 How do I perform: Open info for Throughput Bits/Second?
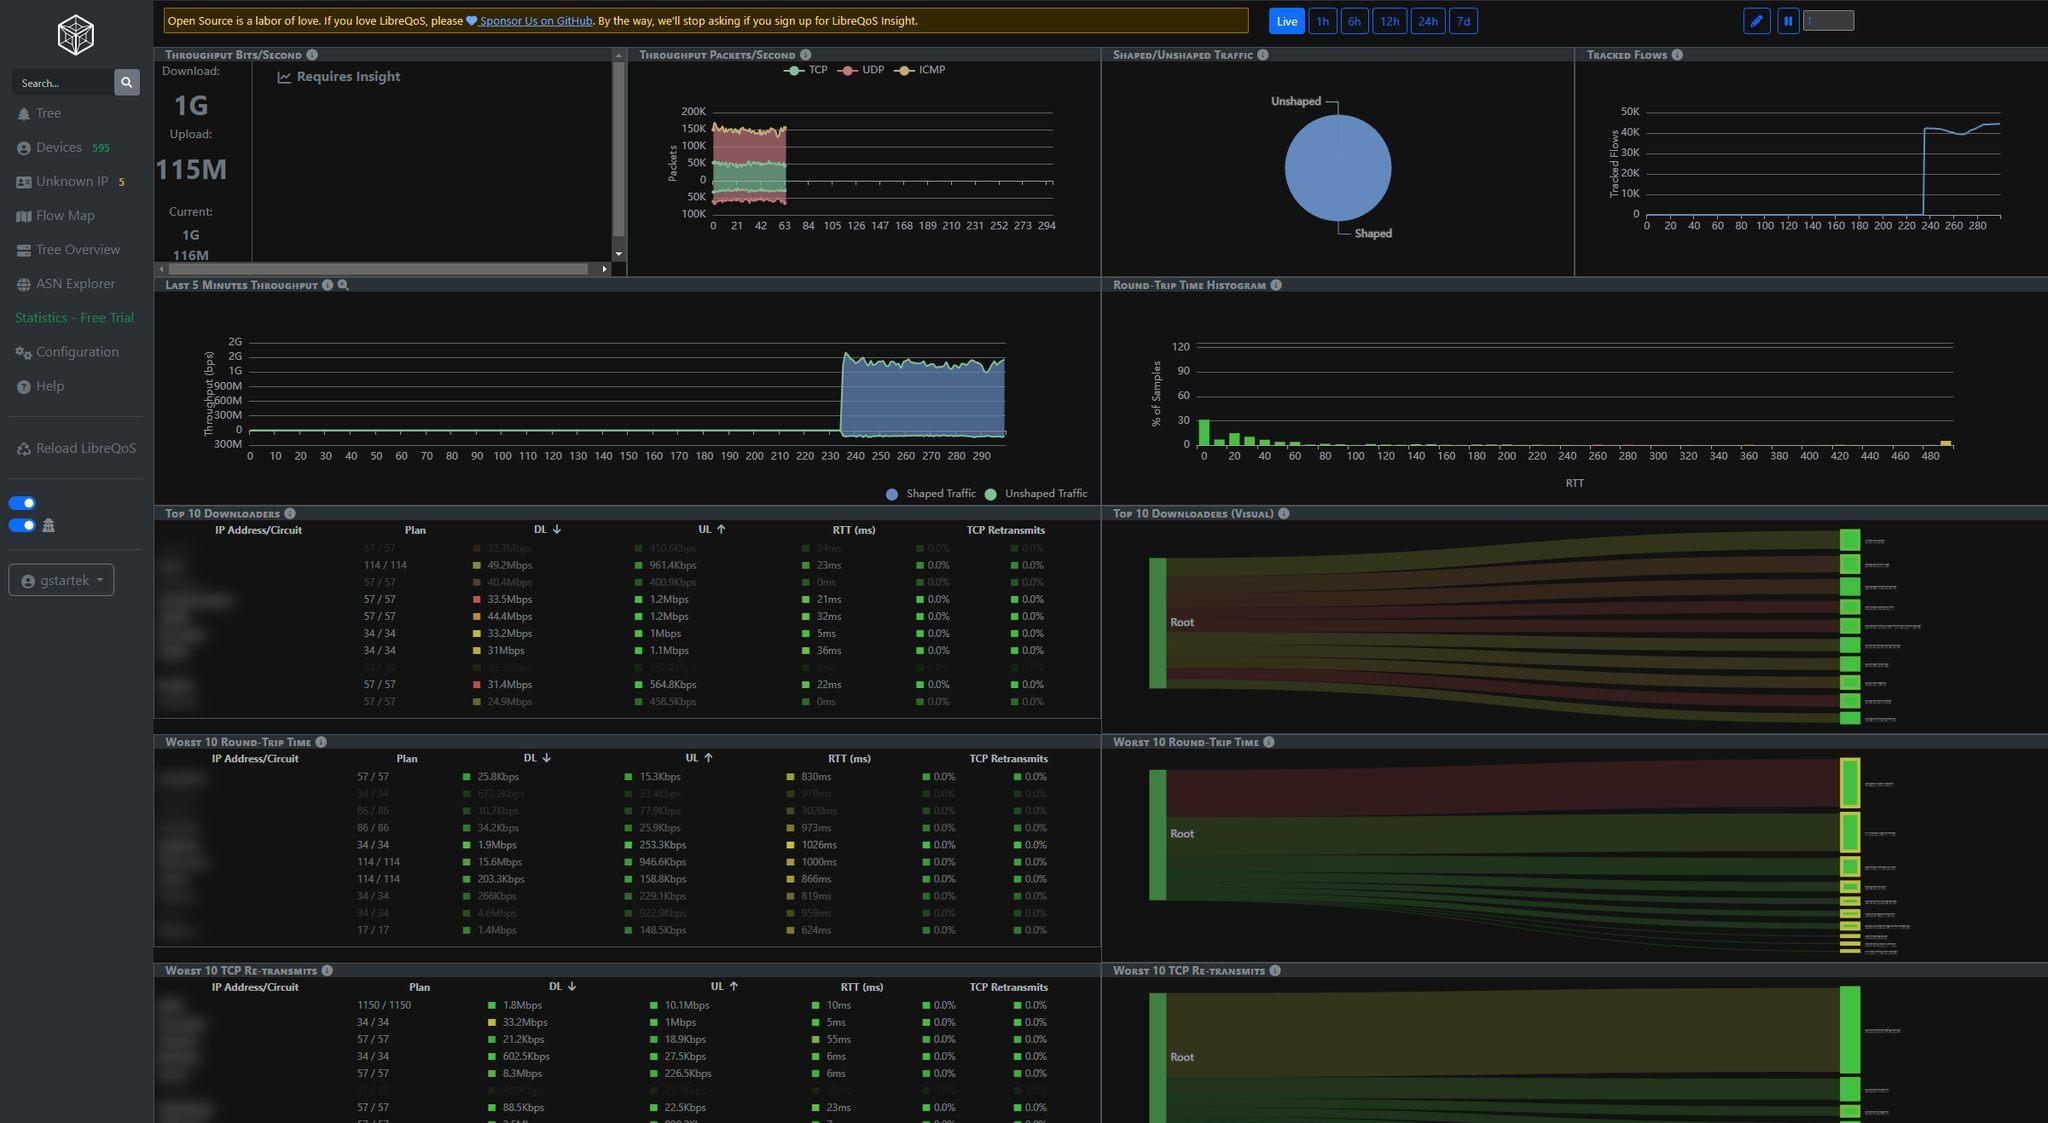312,55
